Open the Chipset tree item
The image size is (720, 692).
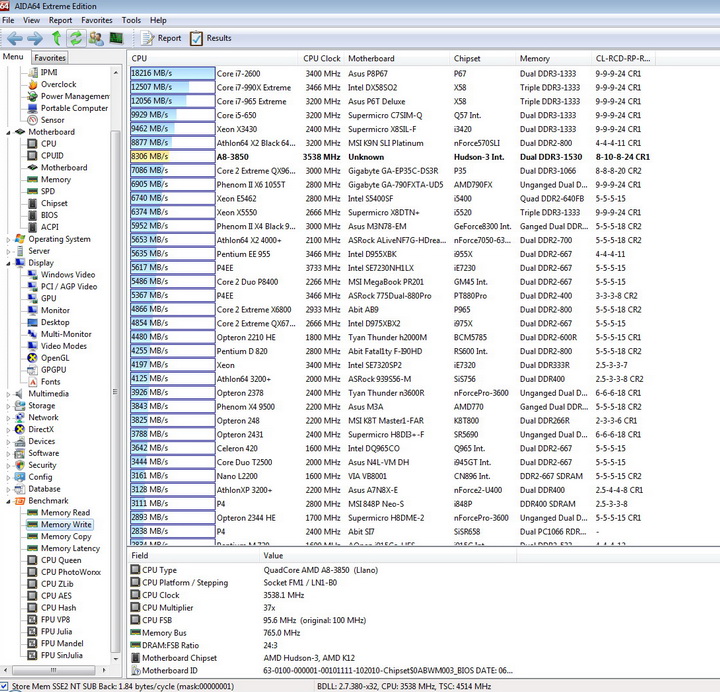tap(54, 203)
